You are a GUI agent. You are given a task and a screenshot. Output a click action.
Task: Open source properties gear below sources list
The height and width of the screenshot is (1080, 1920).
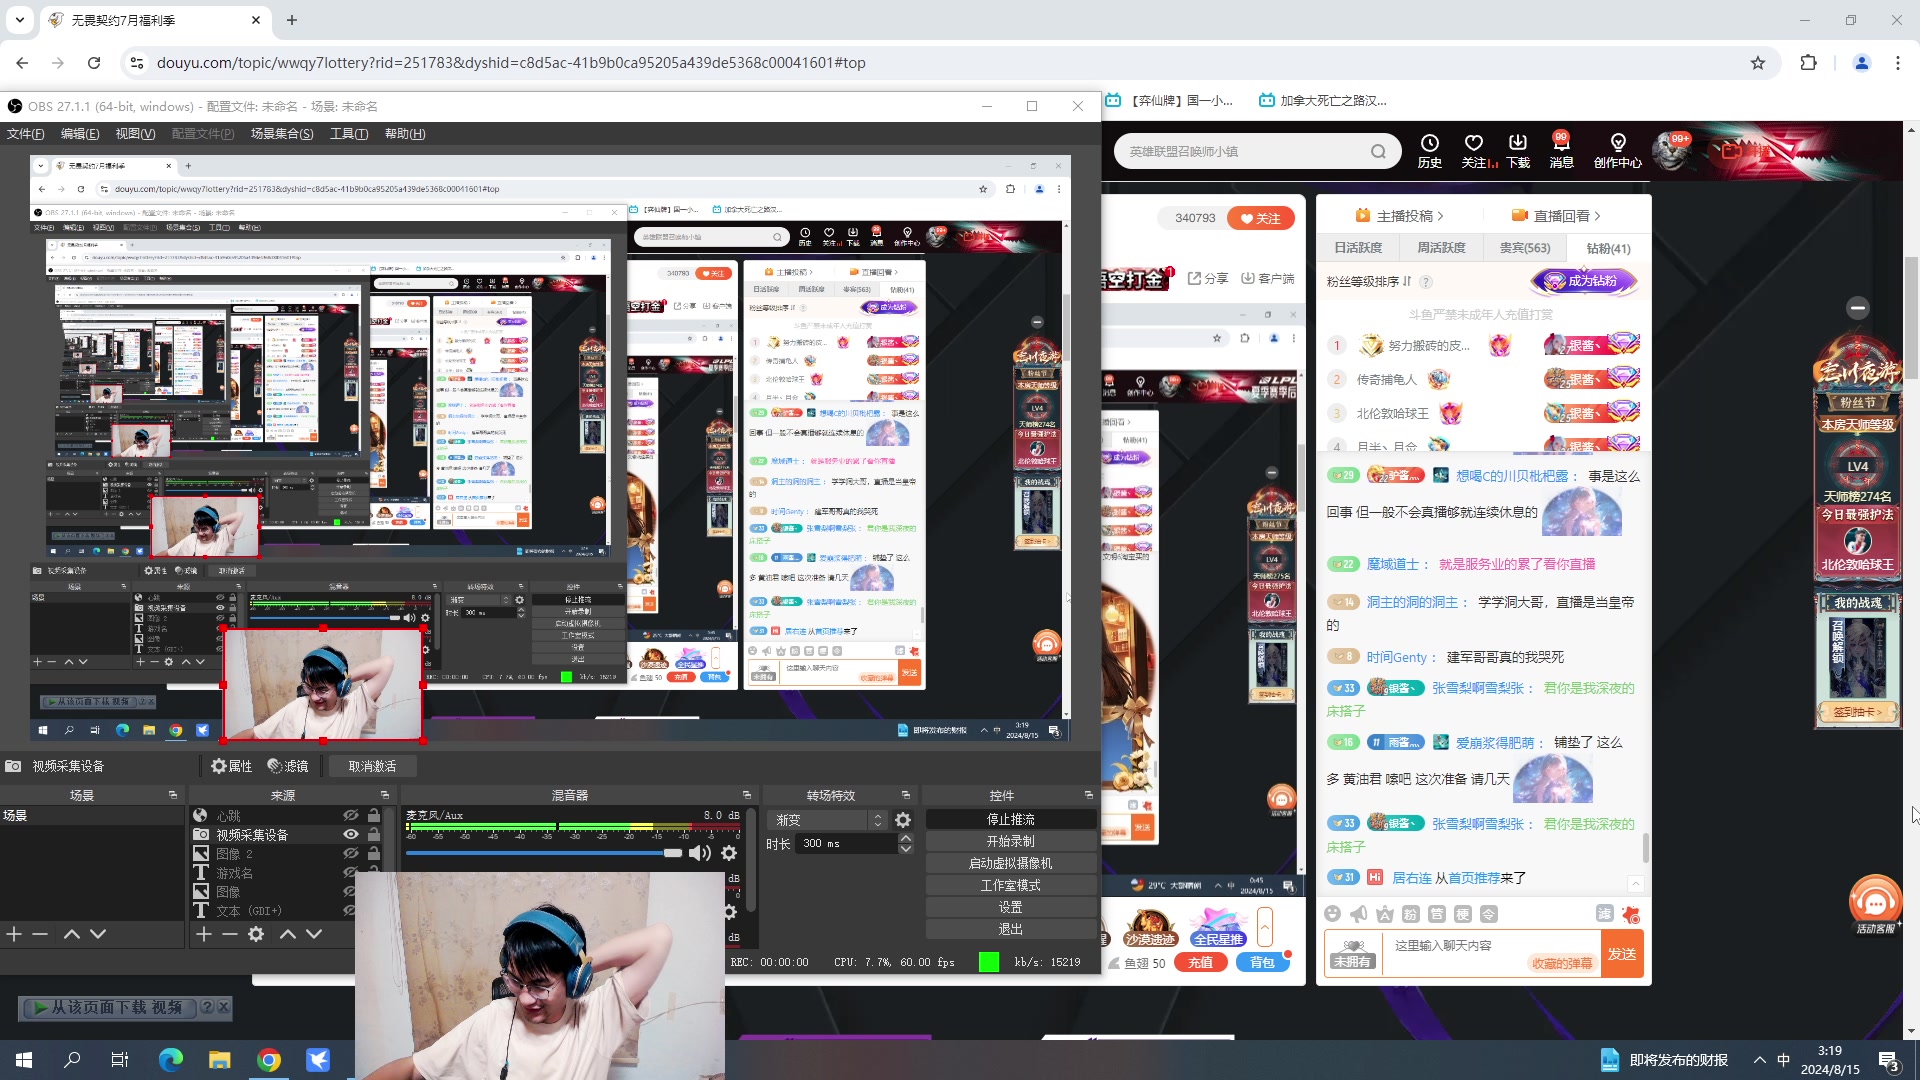click(x=256, y=934)
